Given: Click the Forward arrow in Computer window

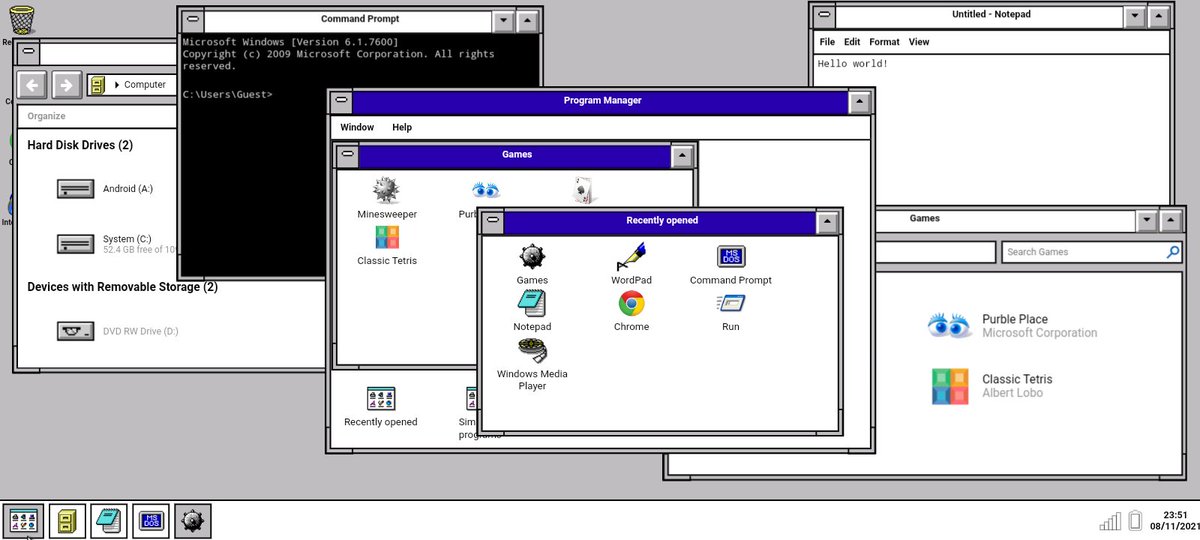Looking at the screenshot, I should pyautogui.click(x=66, y=85).
